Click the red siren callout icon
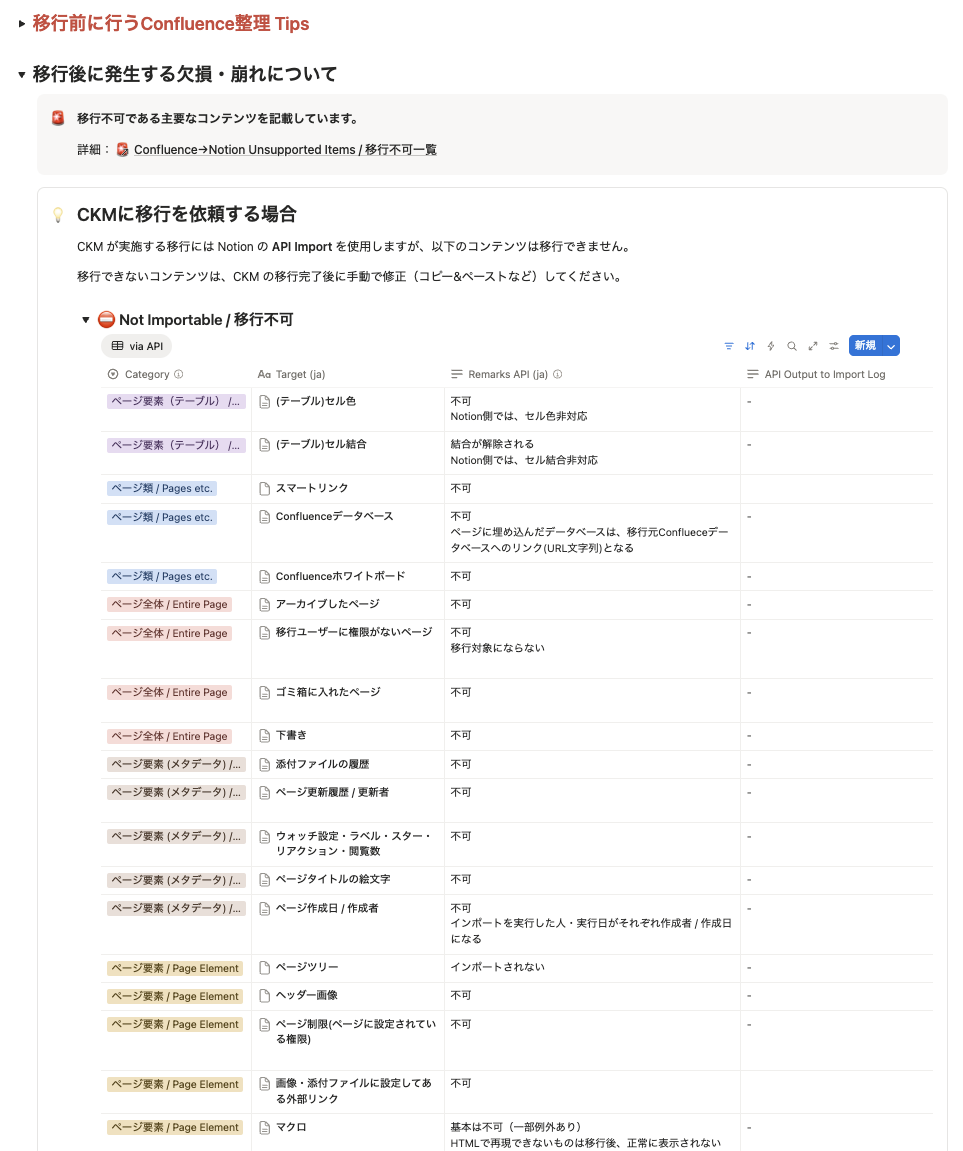 point(58,118)
